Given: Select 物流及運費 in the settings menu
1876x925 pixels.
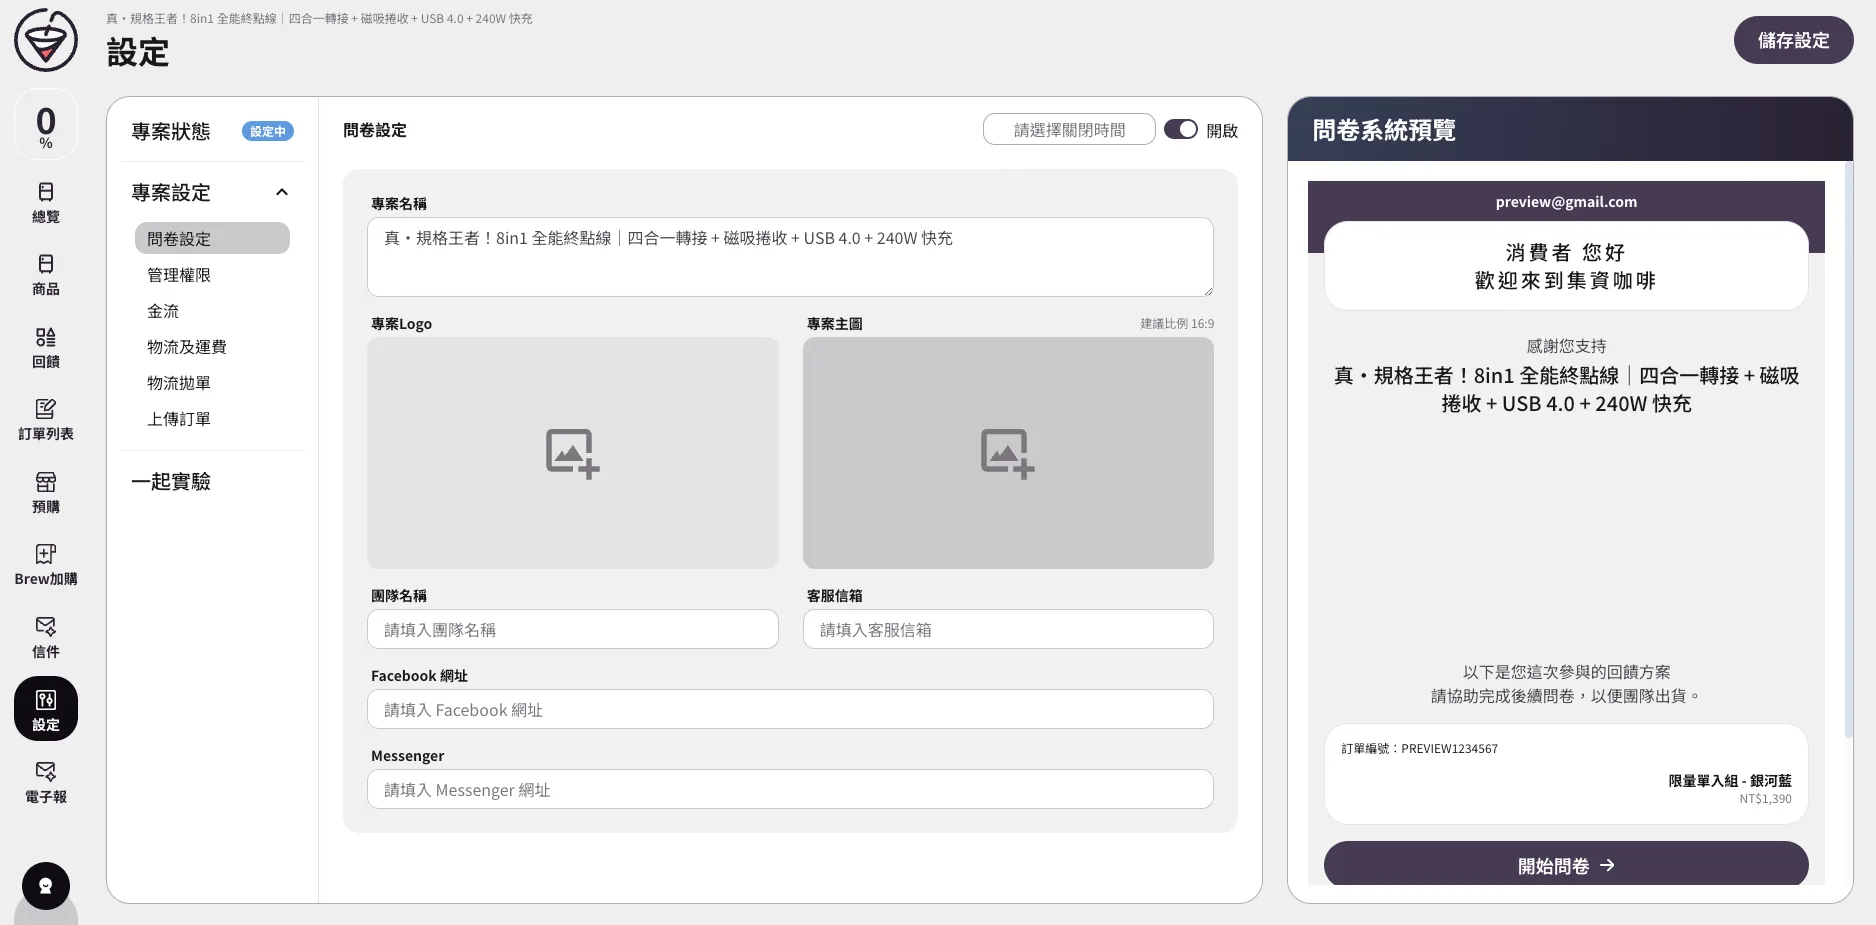Looking at the screenshot, I should coord(187,347).
